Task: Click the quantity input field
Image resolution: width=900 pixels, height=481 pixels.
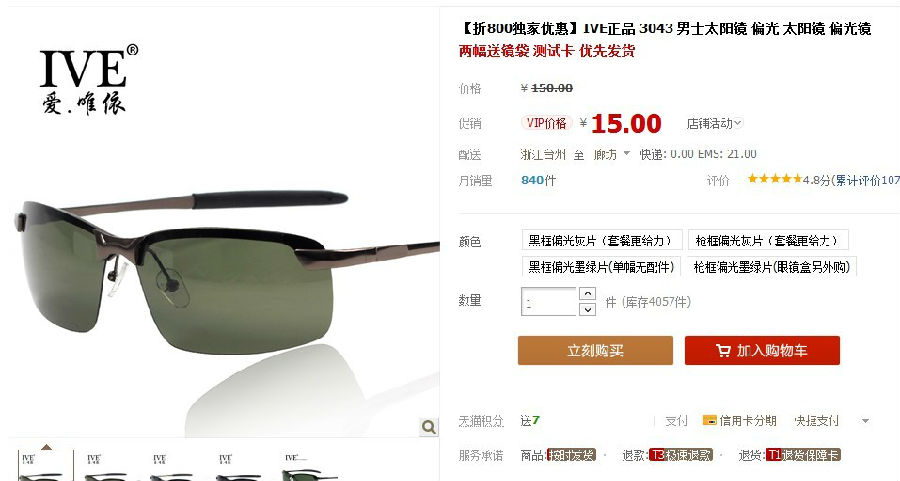Action: [549, 301]
